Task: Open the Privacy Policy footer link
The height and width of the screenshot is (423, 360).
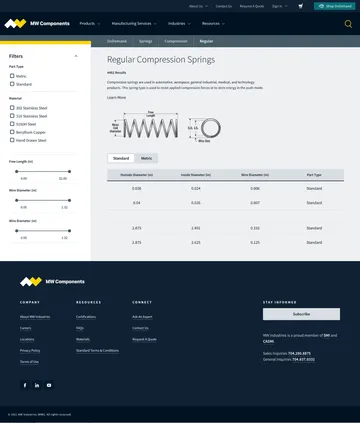Action: tap(30, 351)
